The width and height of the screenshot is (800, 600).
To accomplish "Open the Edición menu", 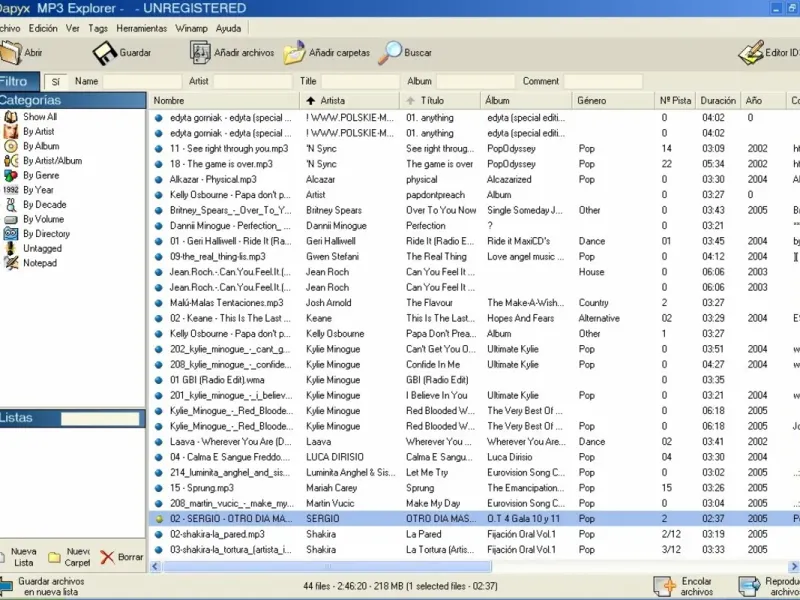I will click(43, 29).
